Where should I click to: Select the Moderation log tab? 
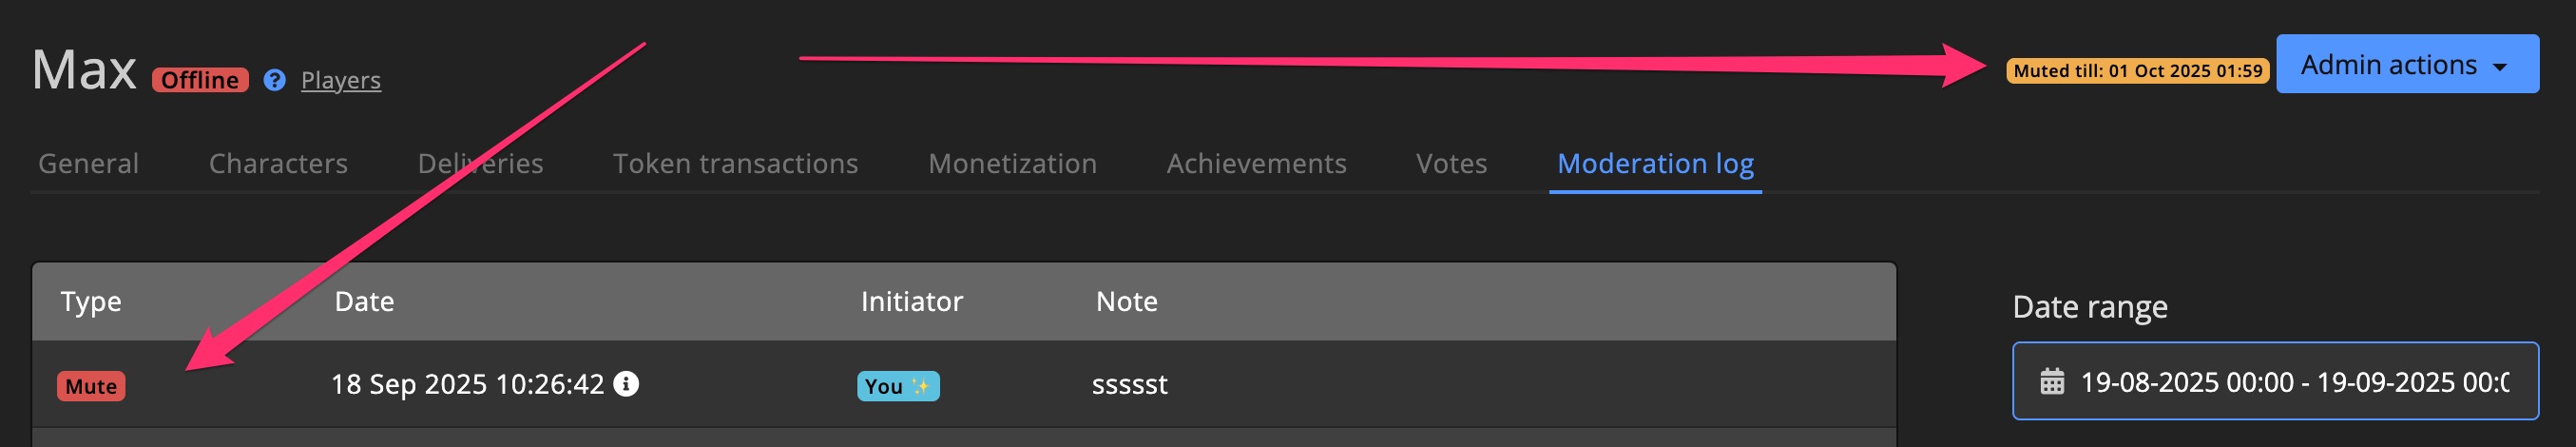tap(1655, 163)
